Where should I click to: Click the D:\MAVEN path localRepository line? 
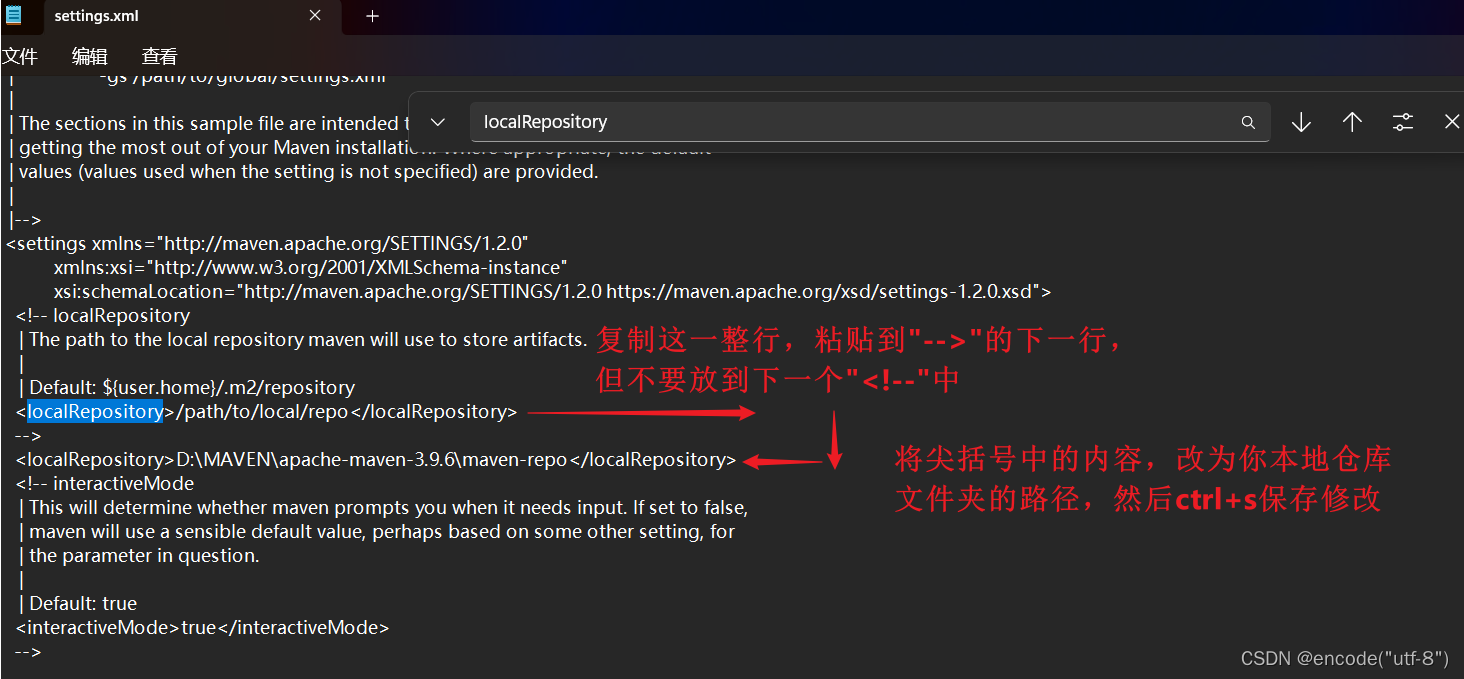pos(370,459)
